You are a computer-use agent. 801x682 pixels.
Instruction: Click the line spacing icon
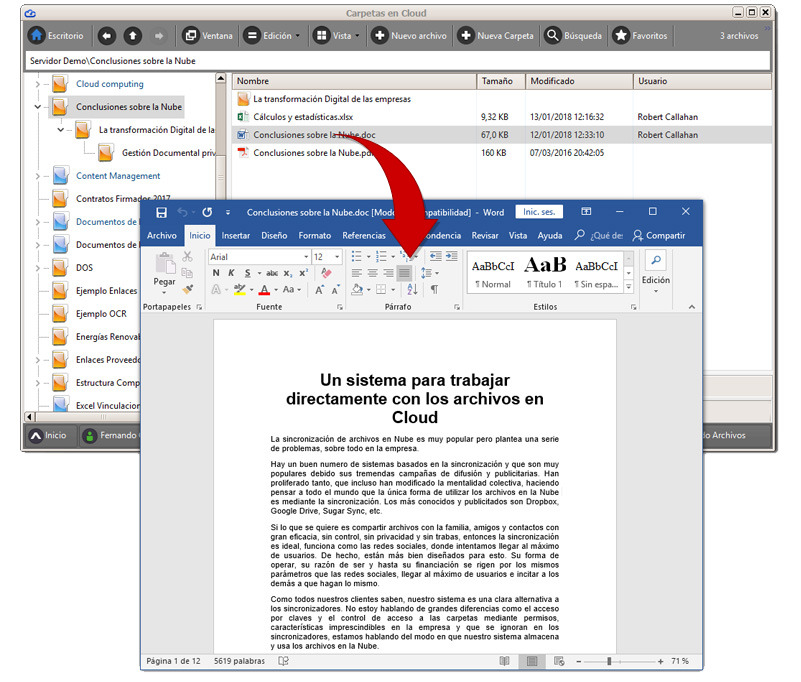click(426, 273)
